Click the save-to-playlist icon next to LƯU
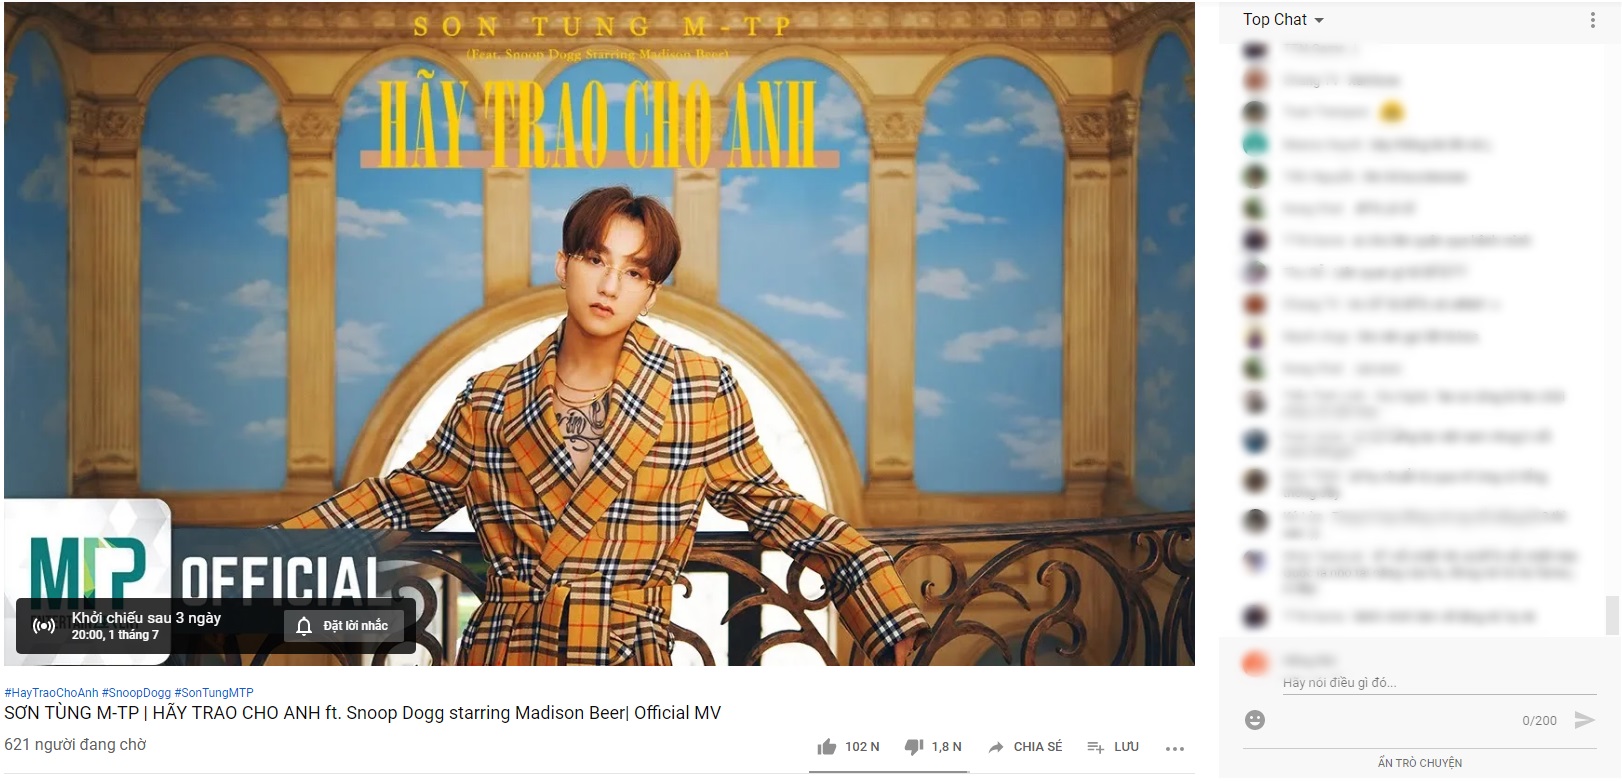Screen dimensions: 1622x781 coord(1095,747)
